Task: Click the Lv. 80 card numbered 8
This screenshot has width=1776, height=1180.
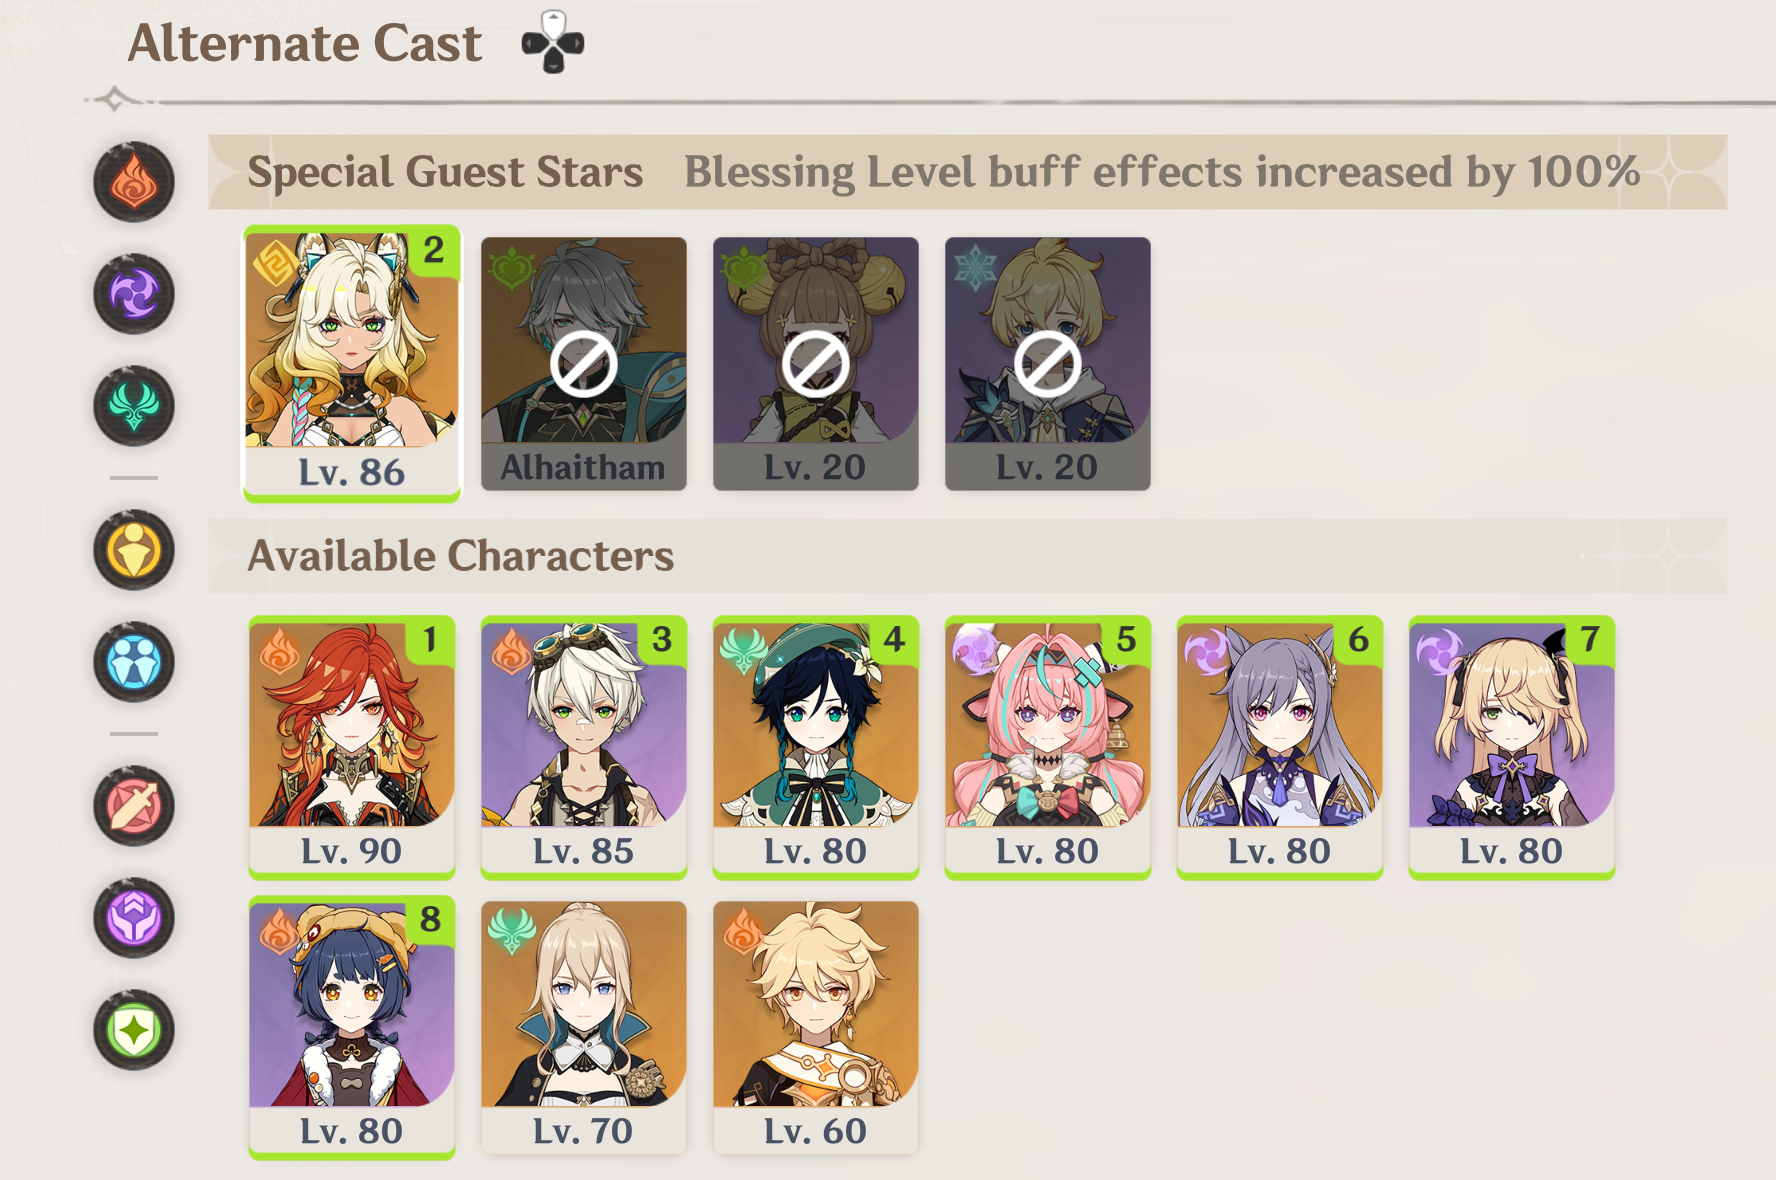Action: tap(352, 1028)
